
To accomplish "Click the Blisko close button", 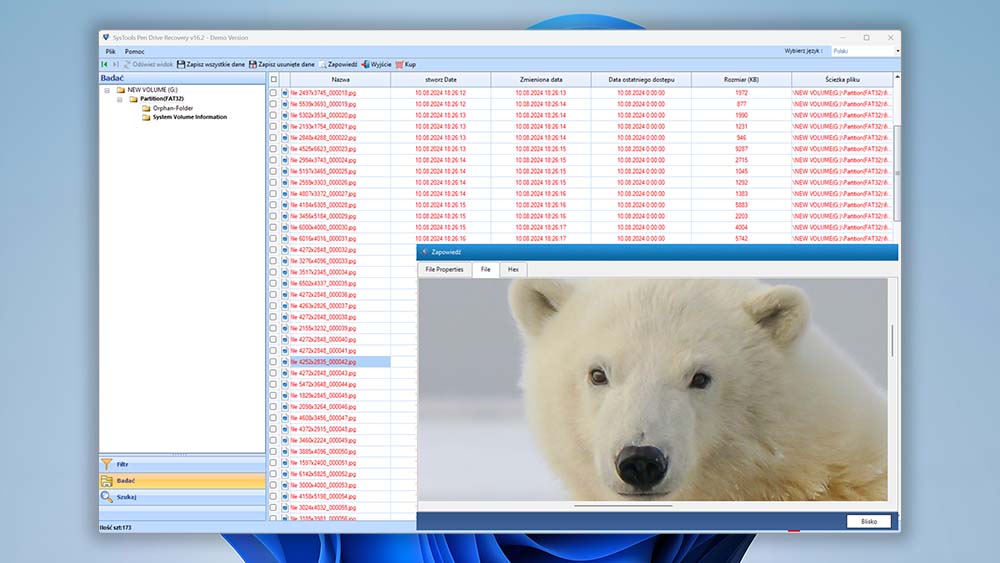I will 869,522.
